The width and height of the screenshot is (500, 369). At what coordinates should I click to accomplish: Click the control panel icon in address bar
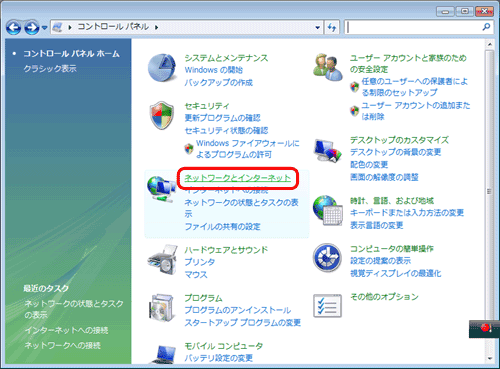[58, 27]
